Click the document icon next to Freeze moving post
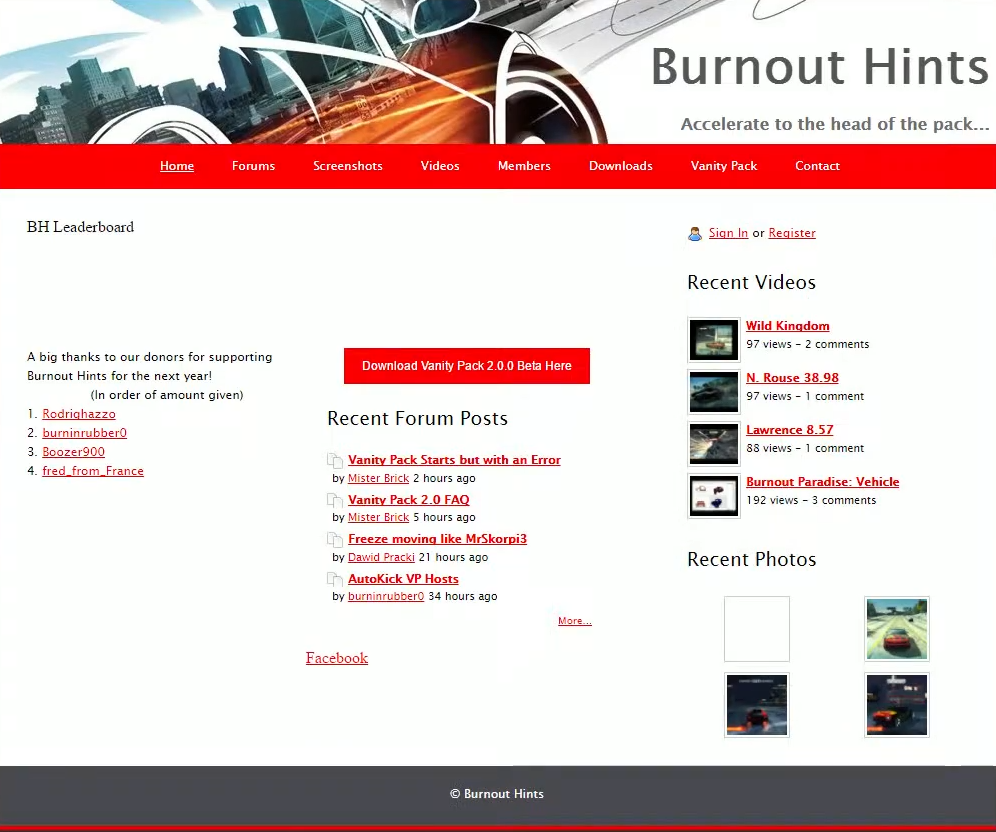The width and height of the screenshot is (996, 832). tap(335, 540)
